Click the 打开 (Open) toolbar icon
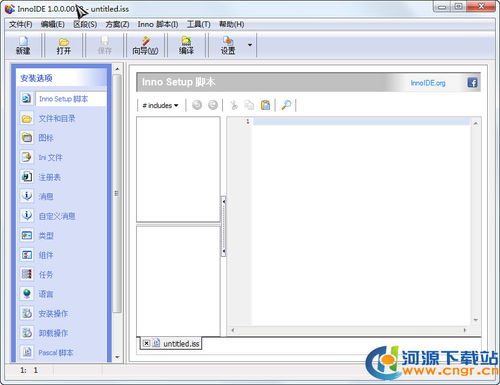The height and width of the screenshot is (385, 500). point(64,46)
